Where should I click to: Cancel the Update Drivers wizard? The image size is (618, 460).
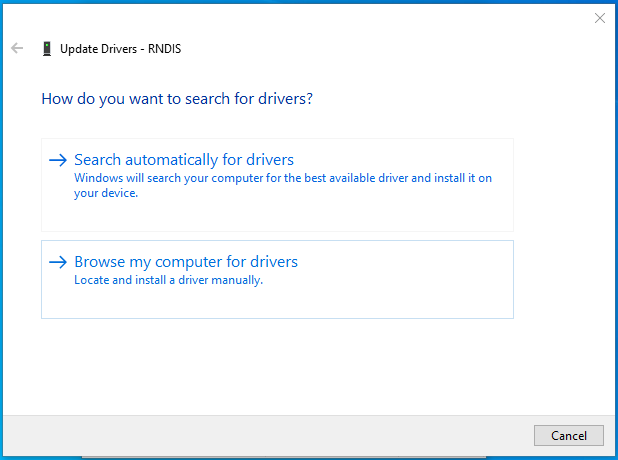click(569, 436)
